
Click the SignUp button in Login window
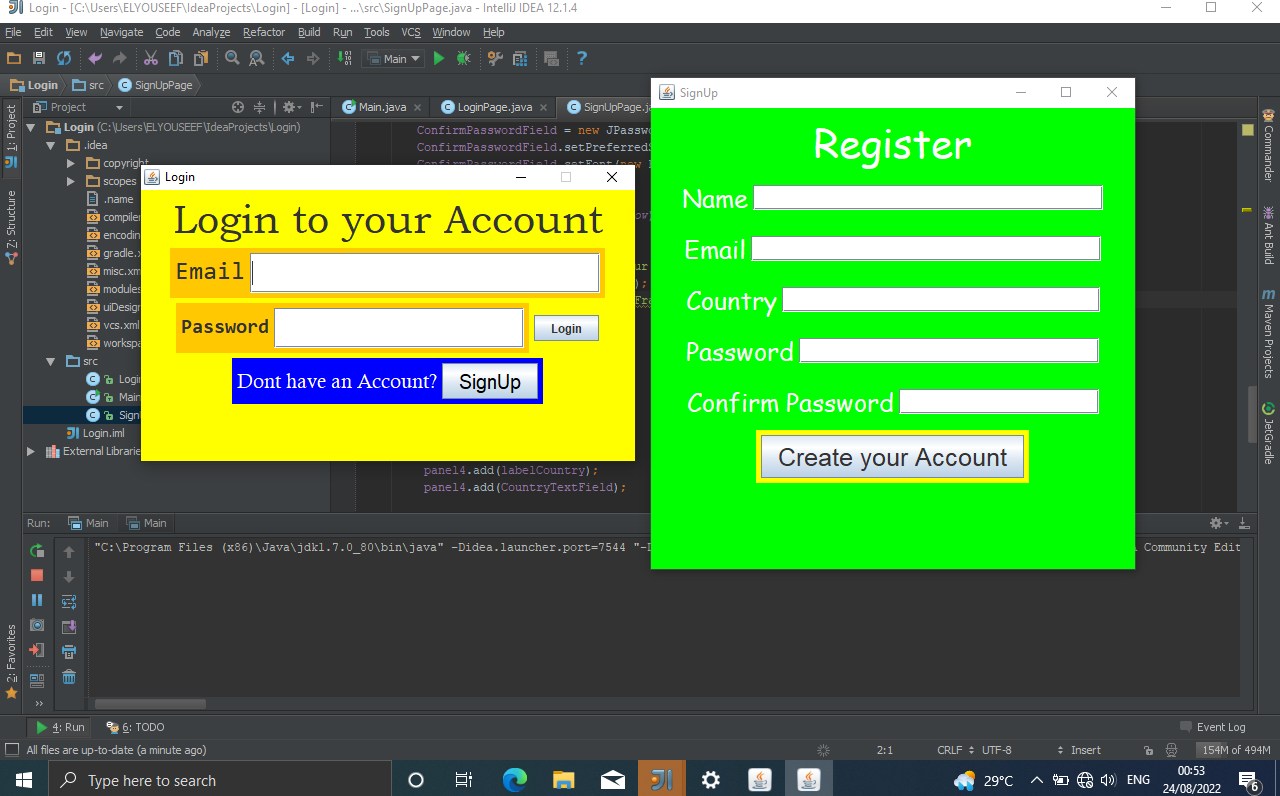pos(490,382)
